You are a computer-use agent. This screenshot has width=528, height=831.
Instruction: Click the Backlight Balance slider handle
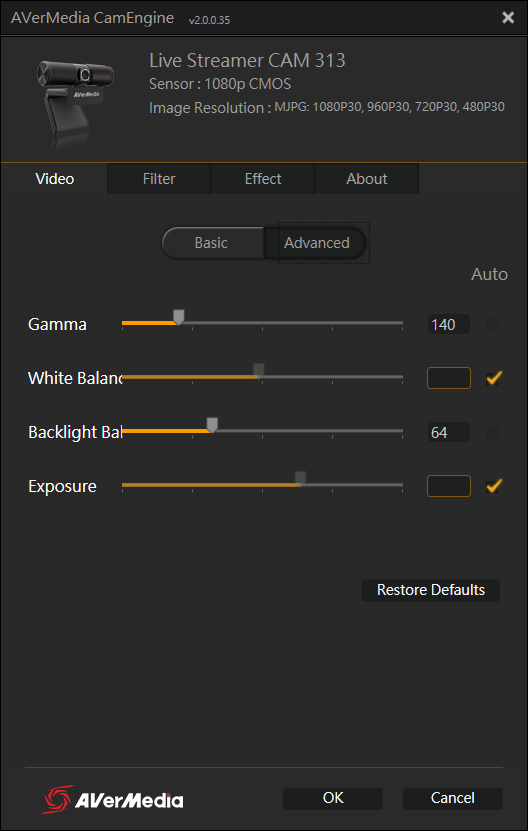point(212,425)
